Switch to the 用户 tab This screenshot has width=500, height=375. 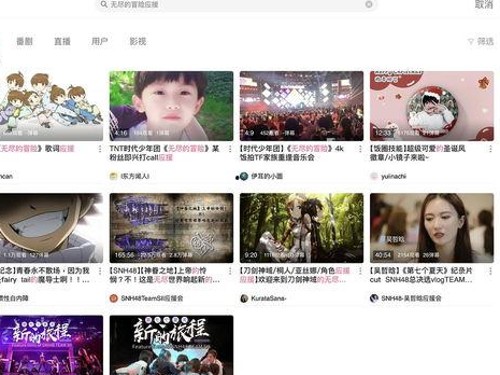[100, 41]
